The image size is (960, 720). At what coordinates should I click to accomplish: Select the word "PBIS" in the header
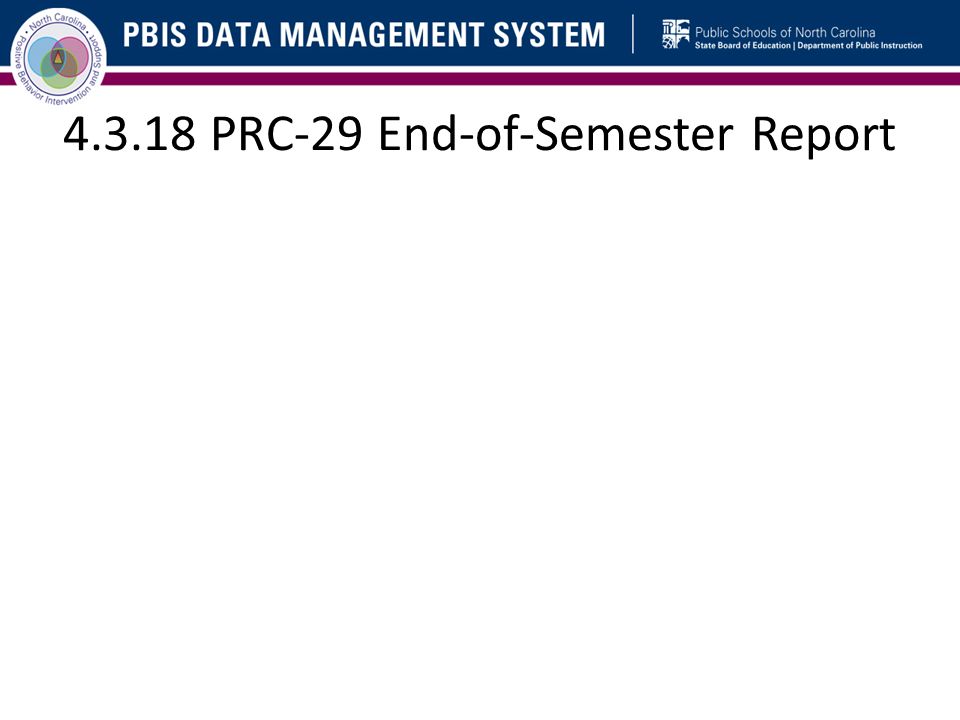tap(154, 34)
